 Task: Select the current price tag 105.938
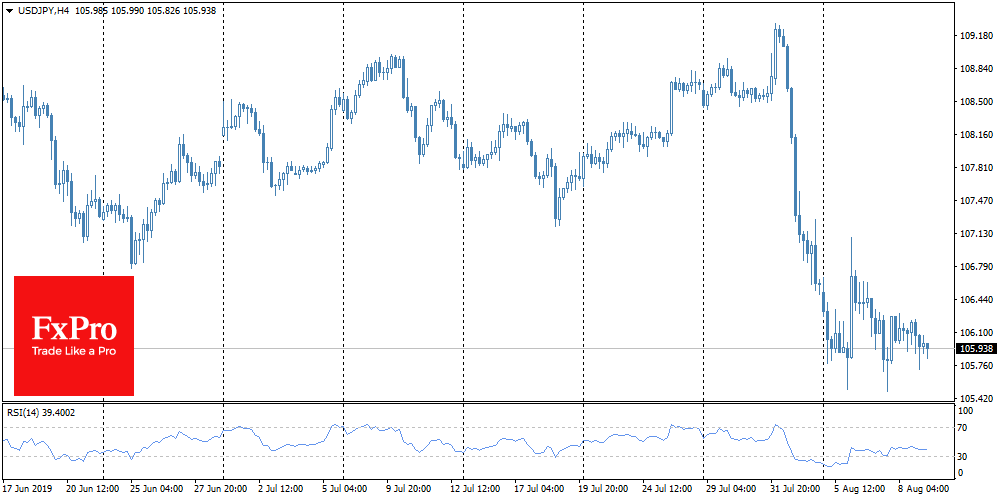pyautogui.click(x=976, y=349)
